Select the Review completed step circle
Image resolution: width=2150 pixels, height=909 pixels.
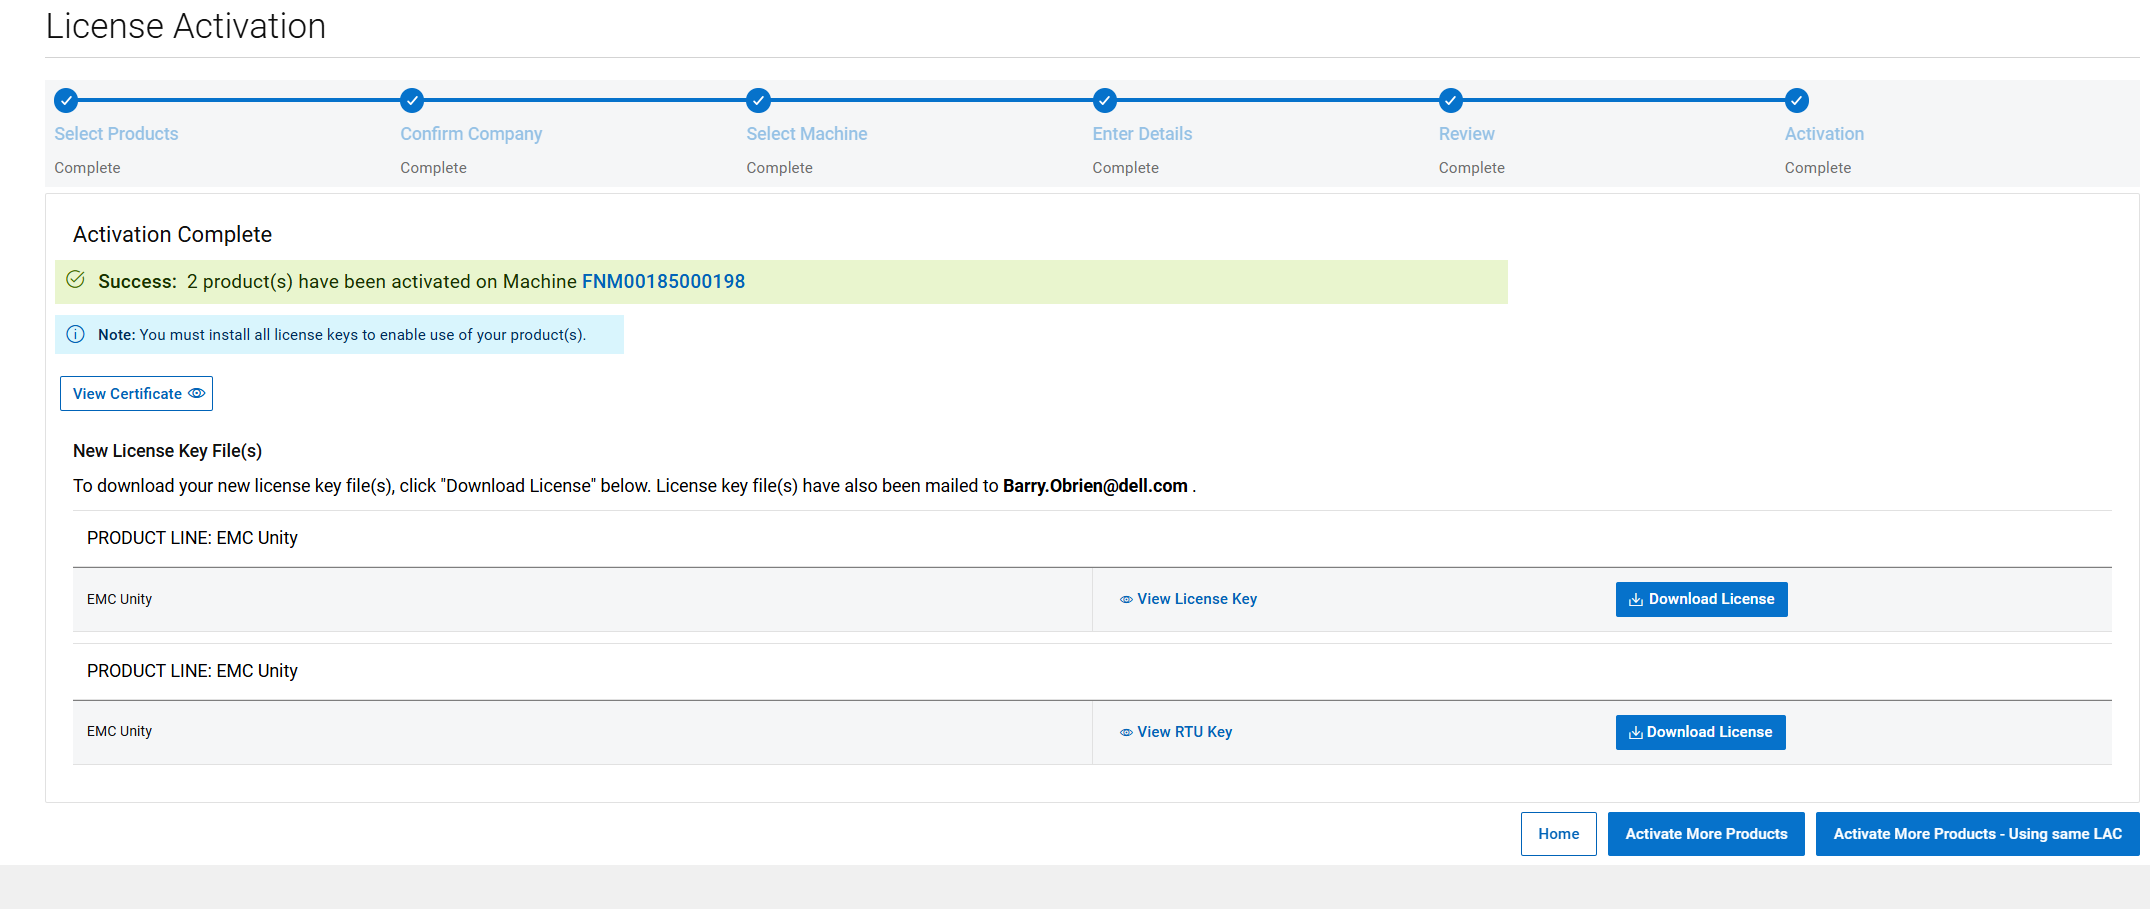1450,100
